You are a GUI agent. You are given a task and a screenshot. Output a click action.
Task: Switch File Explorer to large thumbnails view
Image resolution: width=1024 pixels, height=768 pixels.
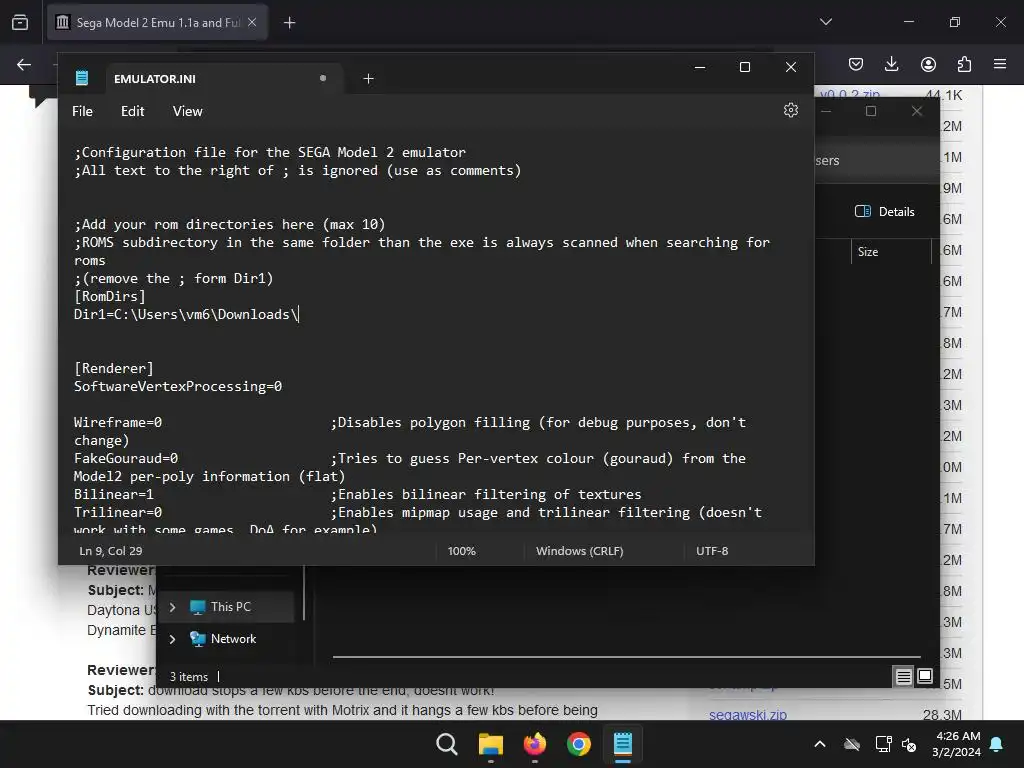pyautogui.click(x=925, y=676)
